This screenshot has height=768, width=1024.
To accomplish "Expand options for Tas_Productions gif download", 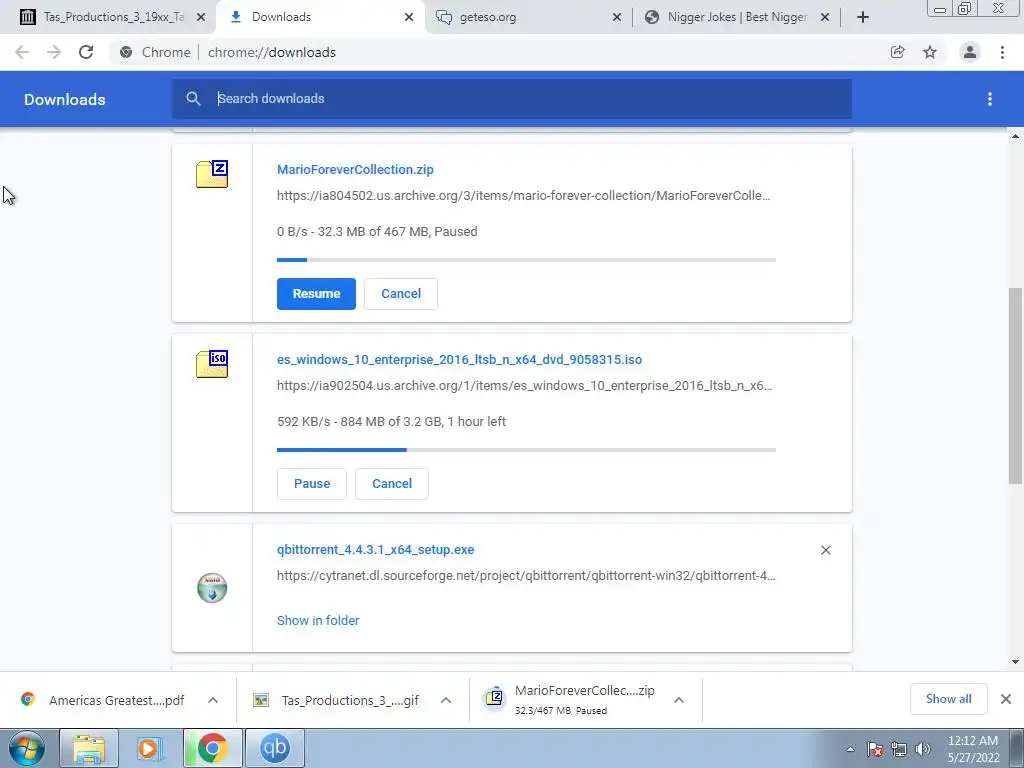I will click(x=446, y=700).
